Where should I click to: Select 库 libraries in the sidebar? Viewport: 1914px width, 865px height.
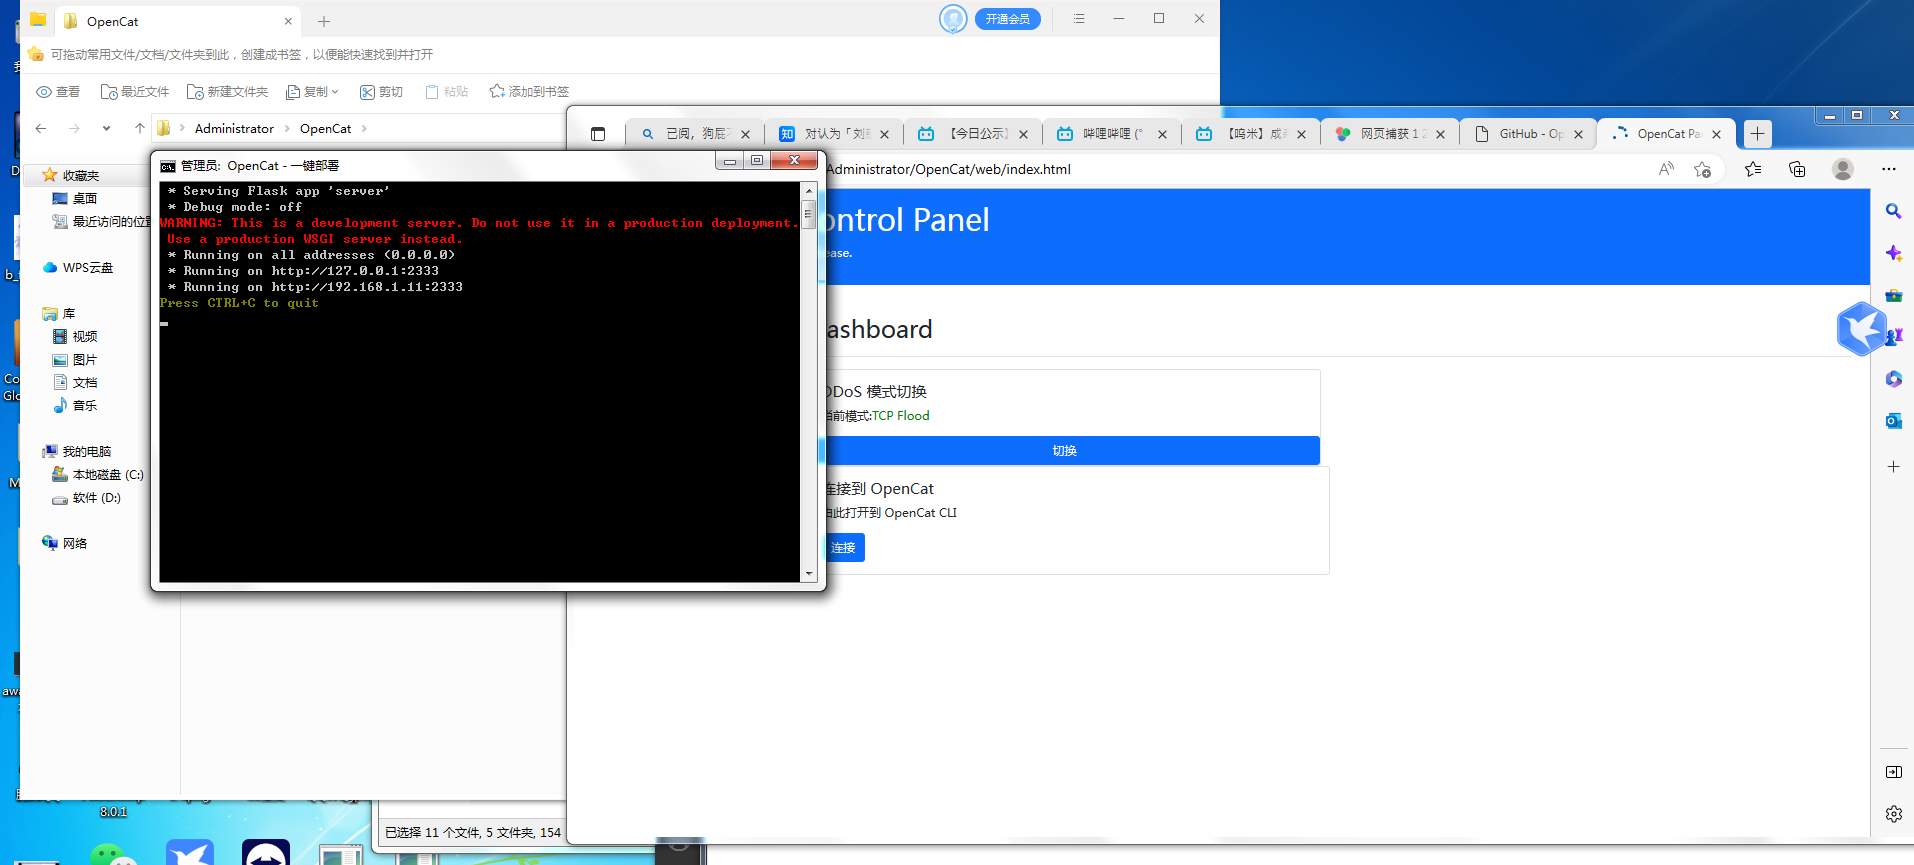point(68,313)
